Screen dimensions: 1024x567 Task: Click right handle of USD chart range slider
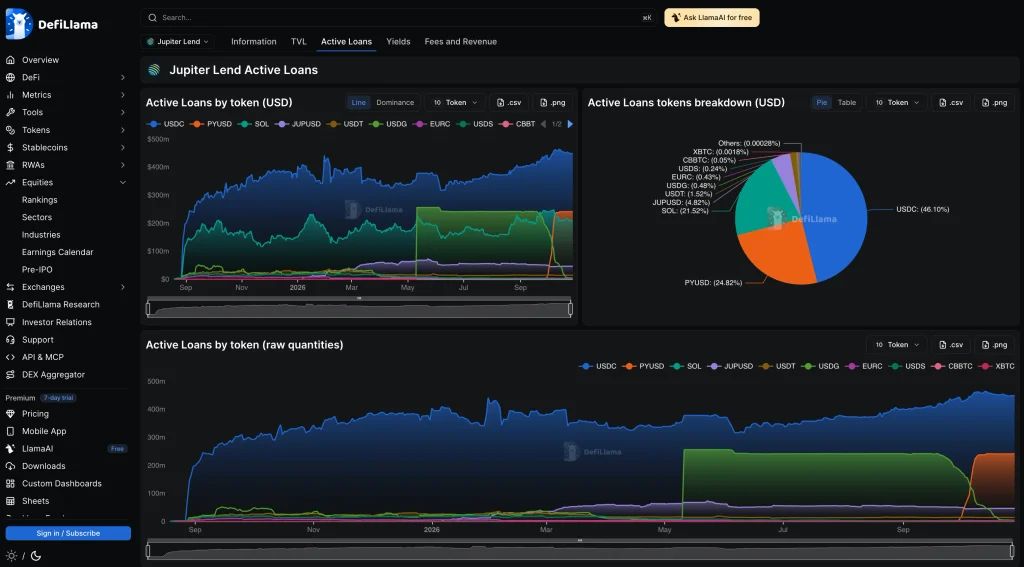click(571, 308)
